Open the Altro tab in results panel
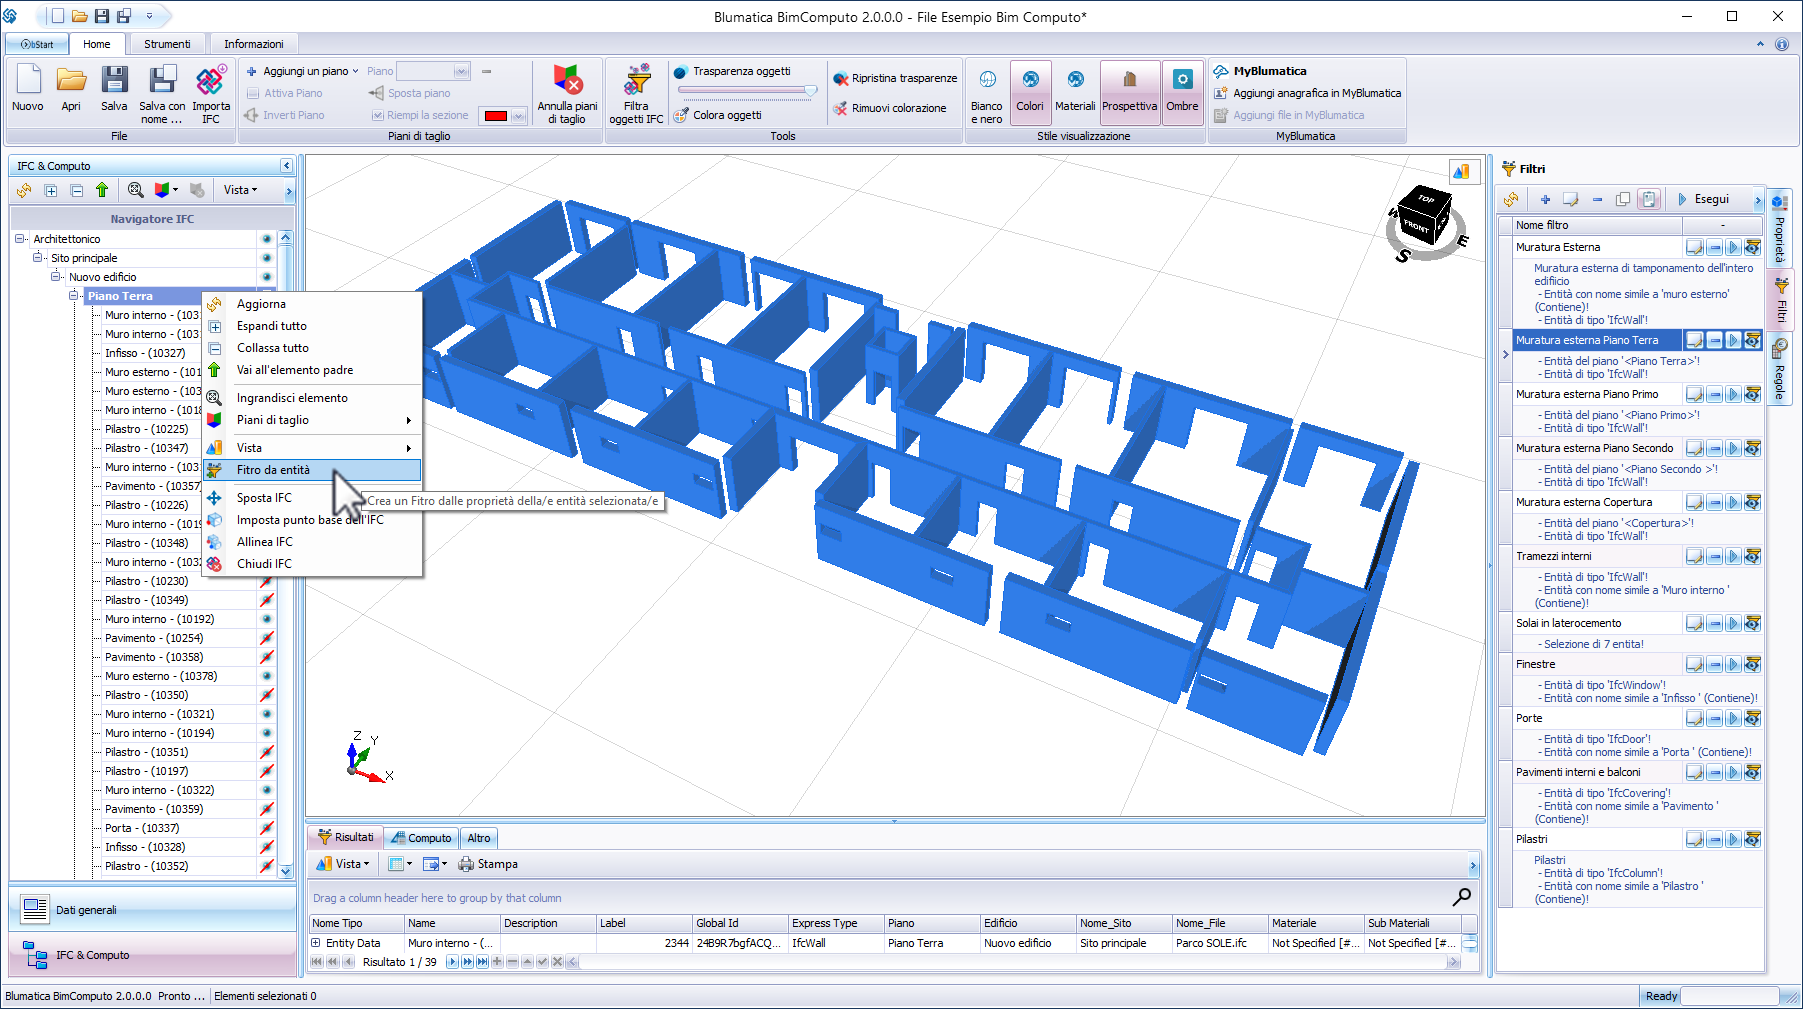 pos(479,838)
